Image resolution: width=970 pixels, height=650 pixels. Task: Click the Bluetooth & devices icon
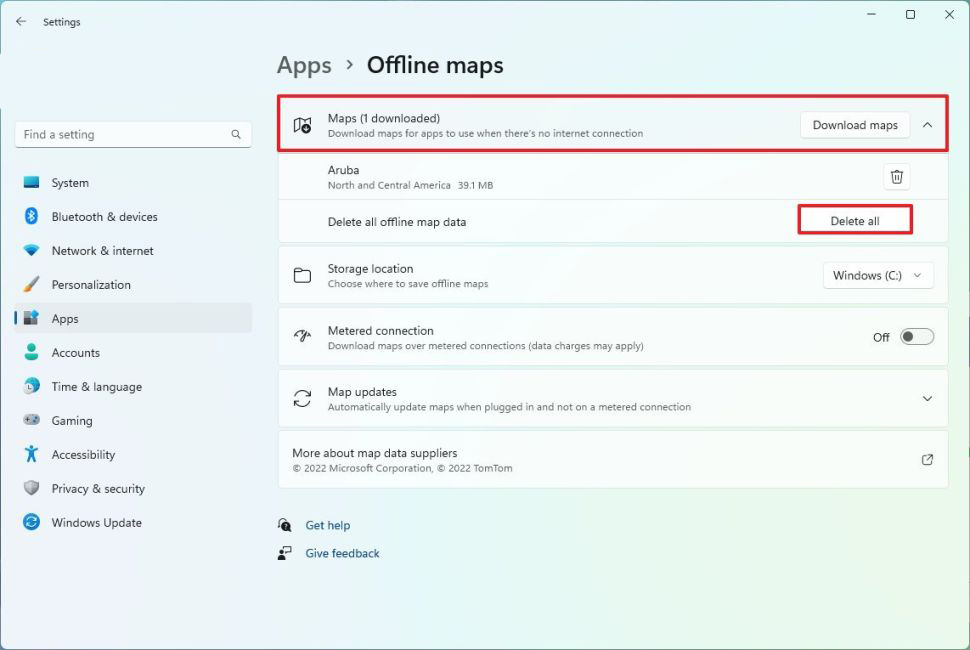pos(31,217)
